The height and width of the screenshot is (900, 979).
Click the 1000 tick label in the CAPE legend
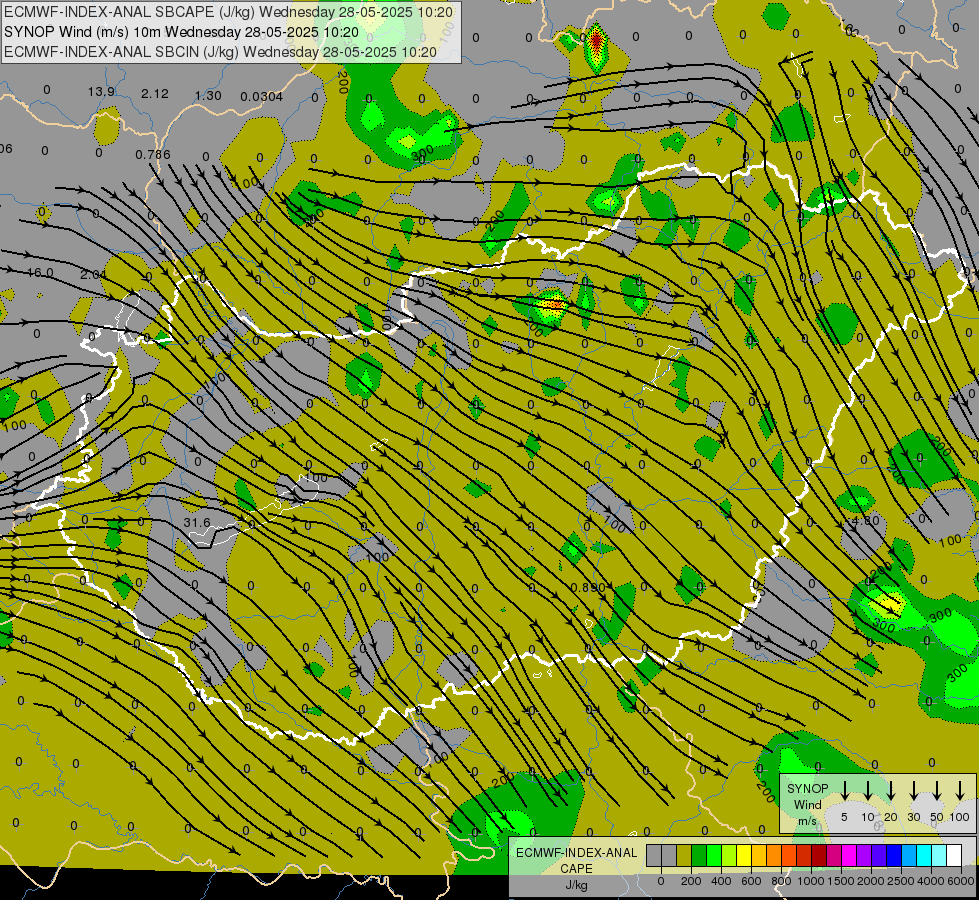(811, 881)
